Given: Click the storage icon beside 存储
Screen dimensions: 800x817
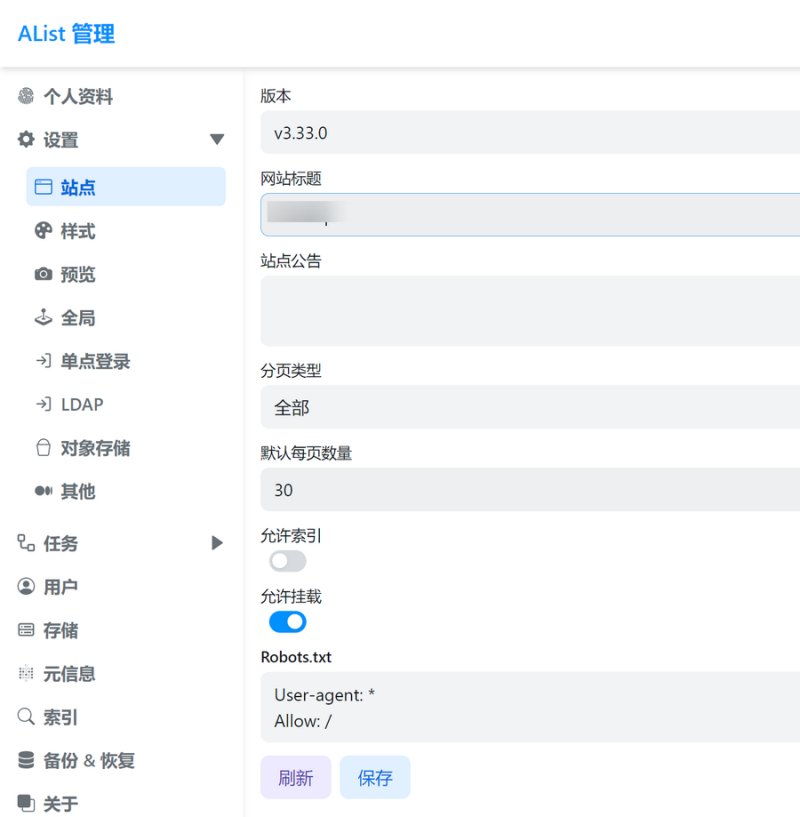Looking at the screenshot, I should tap(26, 630).
